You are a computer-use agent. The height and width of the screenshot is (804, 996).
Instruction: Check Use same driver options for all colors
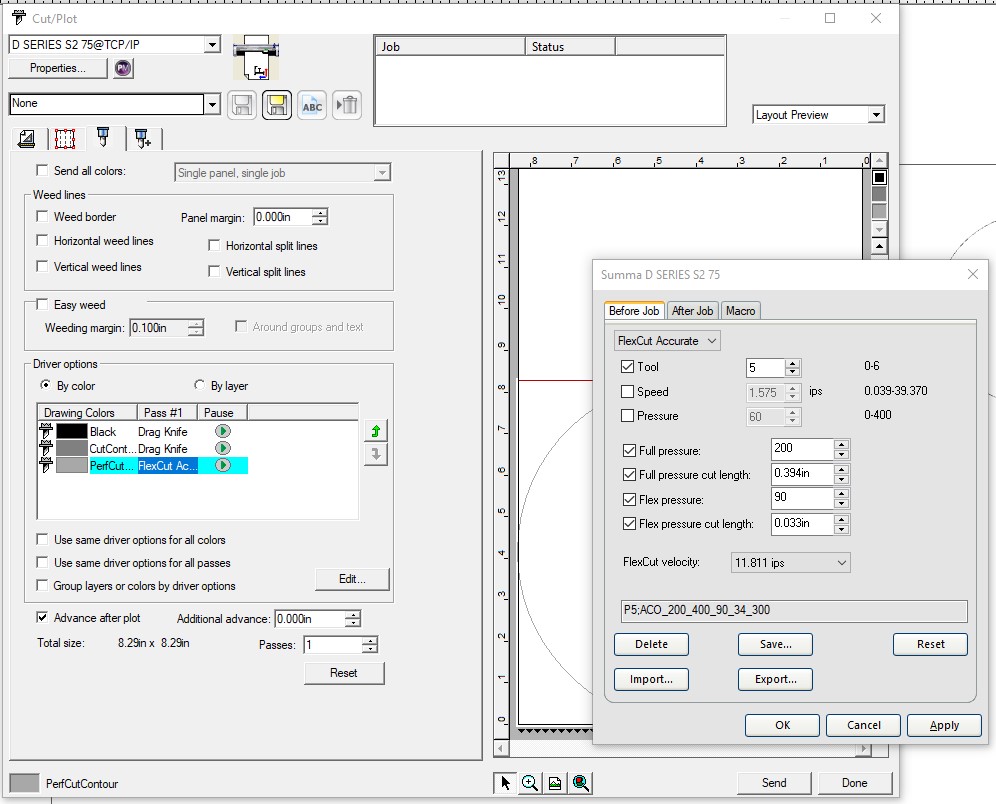[x=42, y=540]
